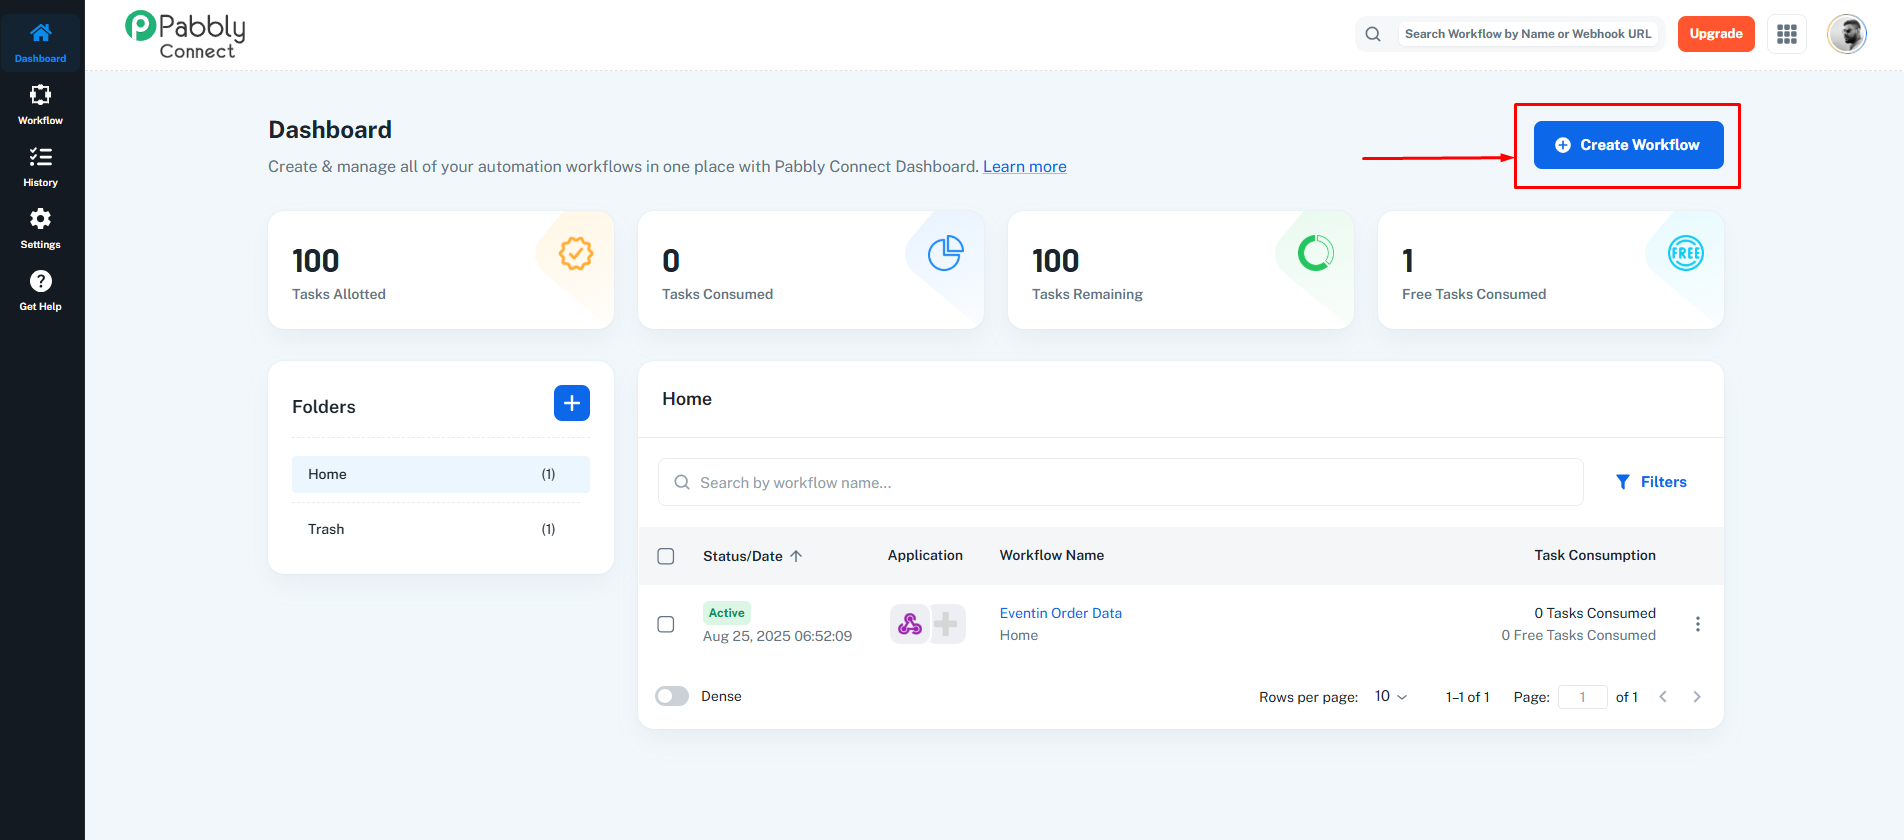
Task: Click the Application column header
Action: pyautogui.click(x=925, y=555)
